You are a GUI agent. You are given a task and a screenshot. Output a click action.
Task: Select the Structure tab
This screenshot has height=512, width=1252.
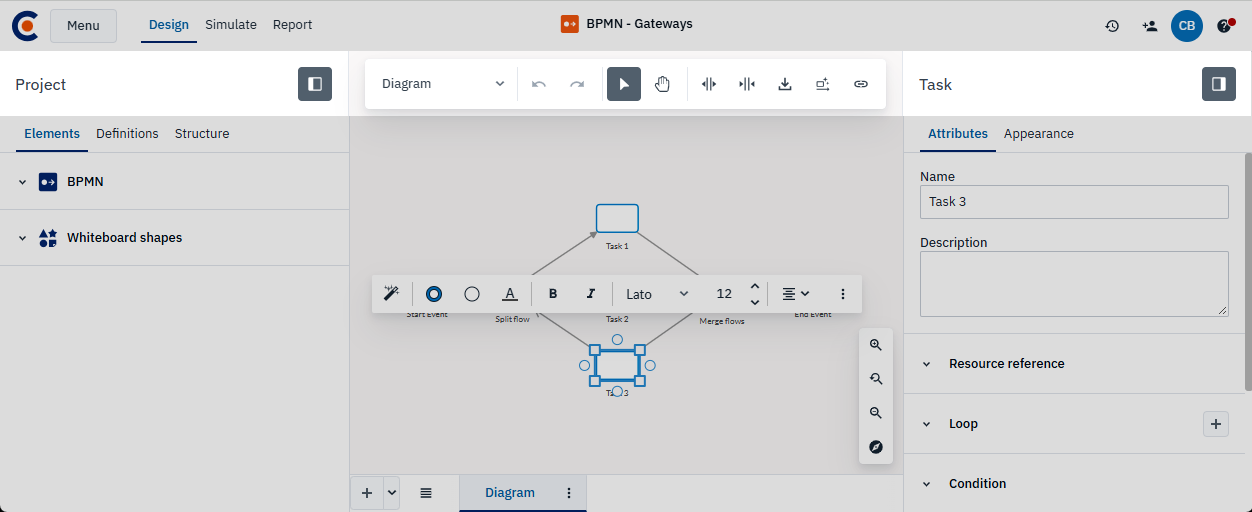click(x=202, y=134)
